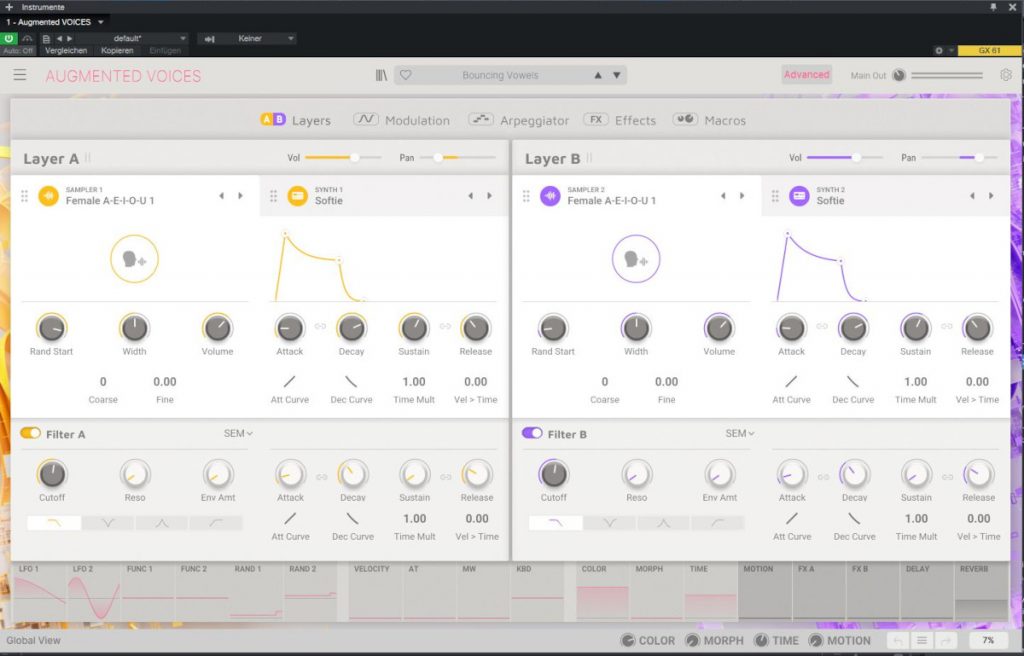Select Filter A notch mode
This screenshot has width=1024, height=656.
click(108, 523)
